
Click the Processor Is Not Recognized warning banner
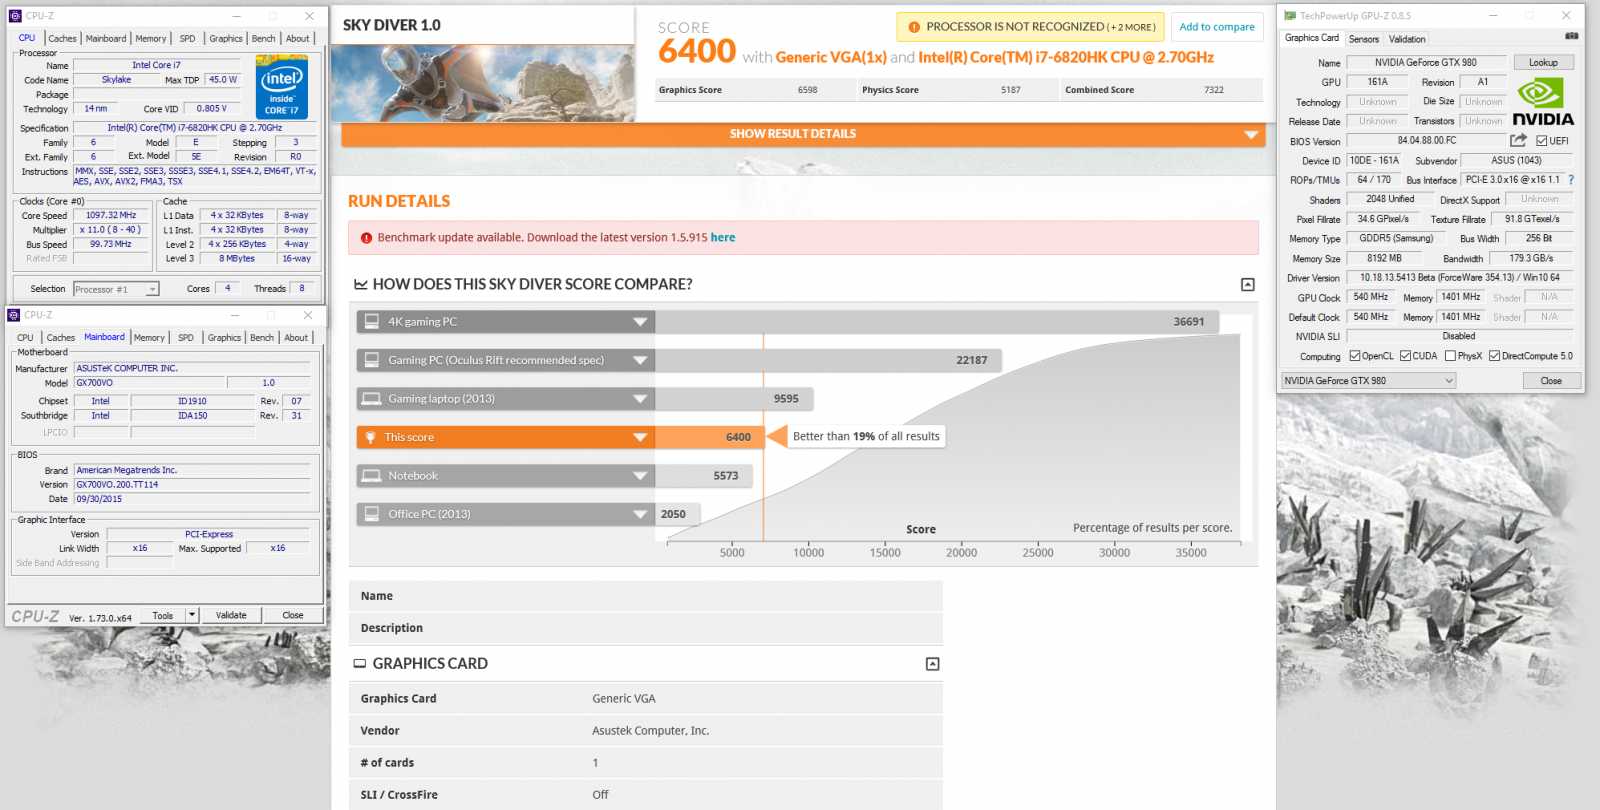point(1030,27)
